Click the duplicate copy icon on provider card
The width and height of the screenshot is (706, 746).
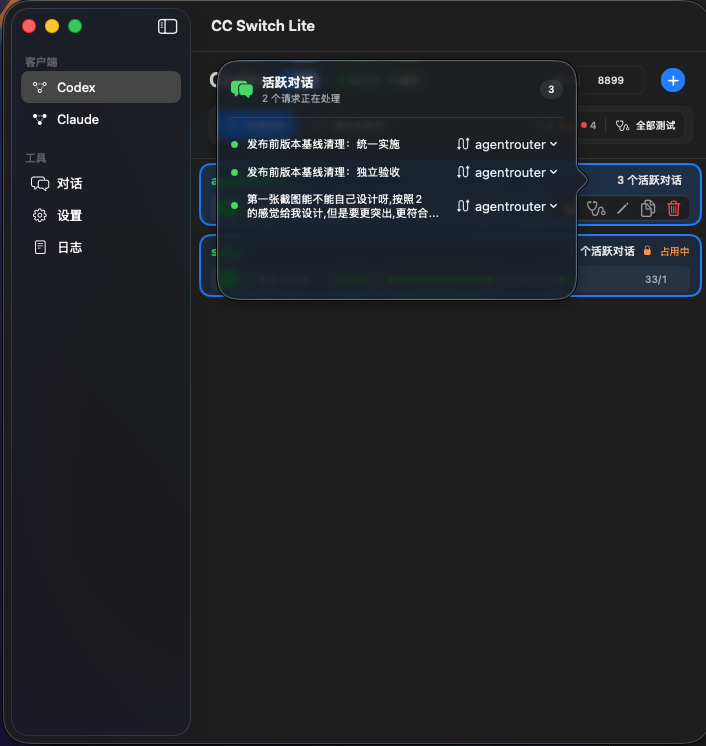647,208
